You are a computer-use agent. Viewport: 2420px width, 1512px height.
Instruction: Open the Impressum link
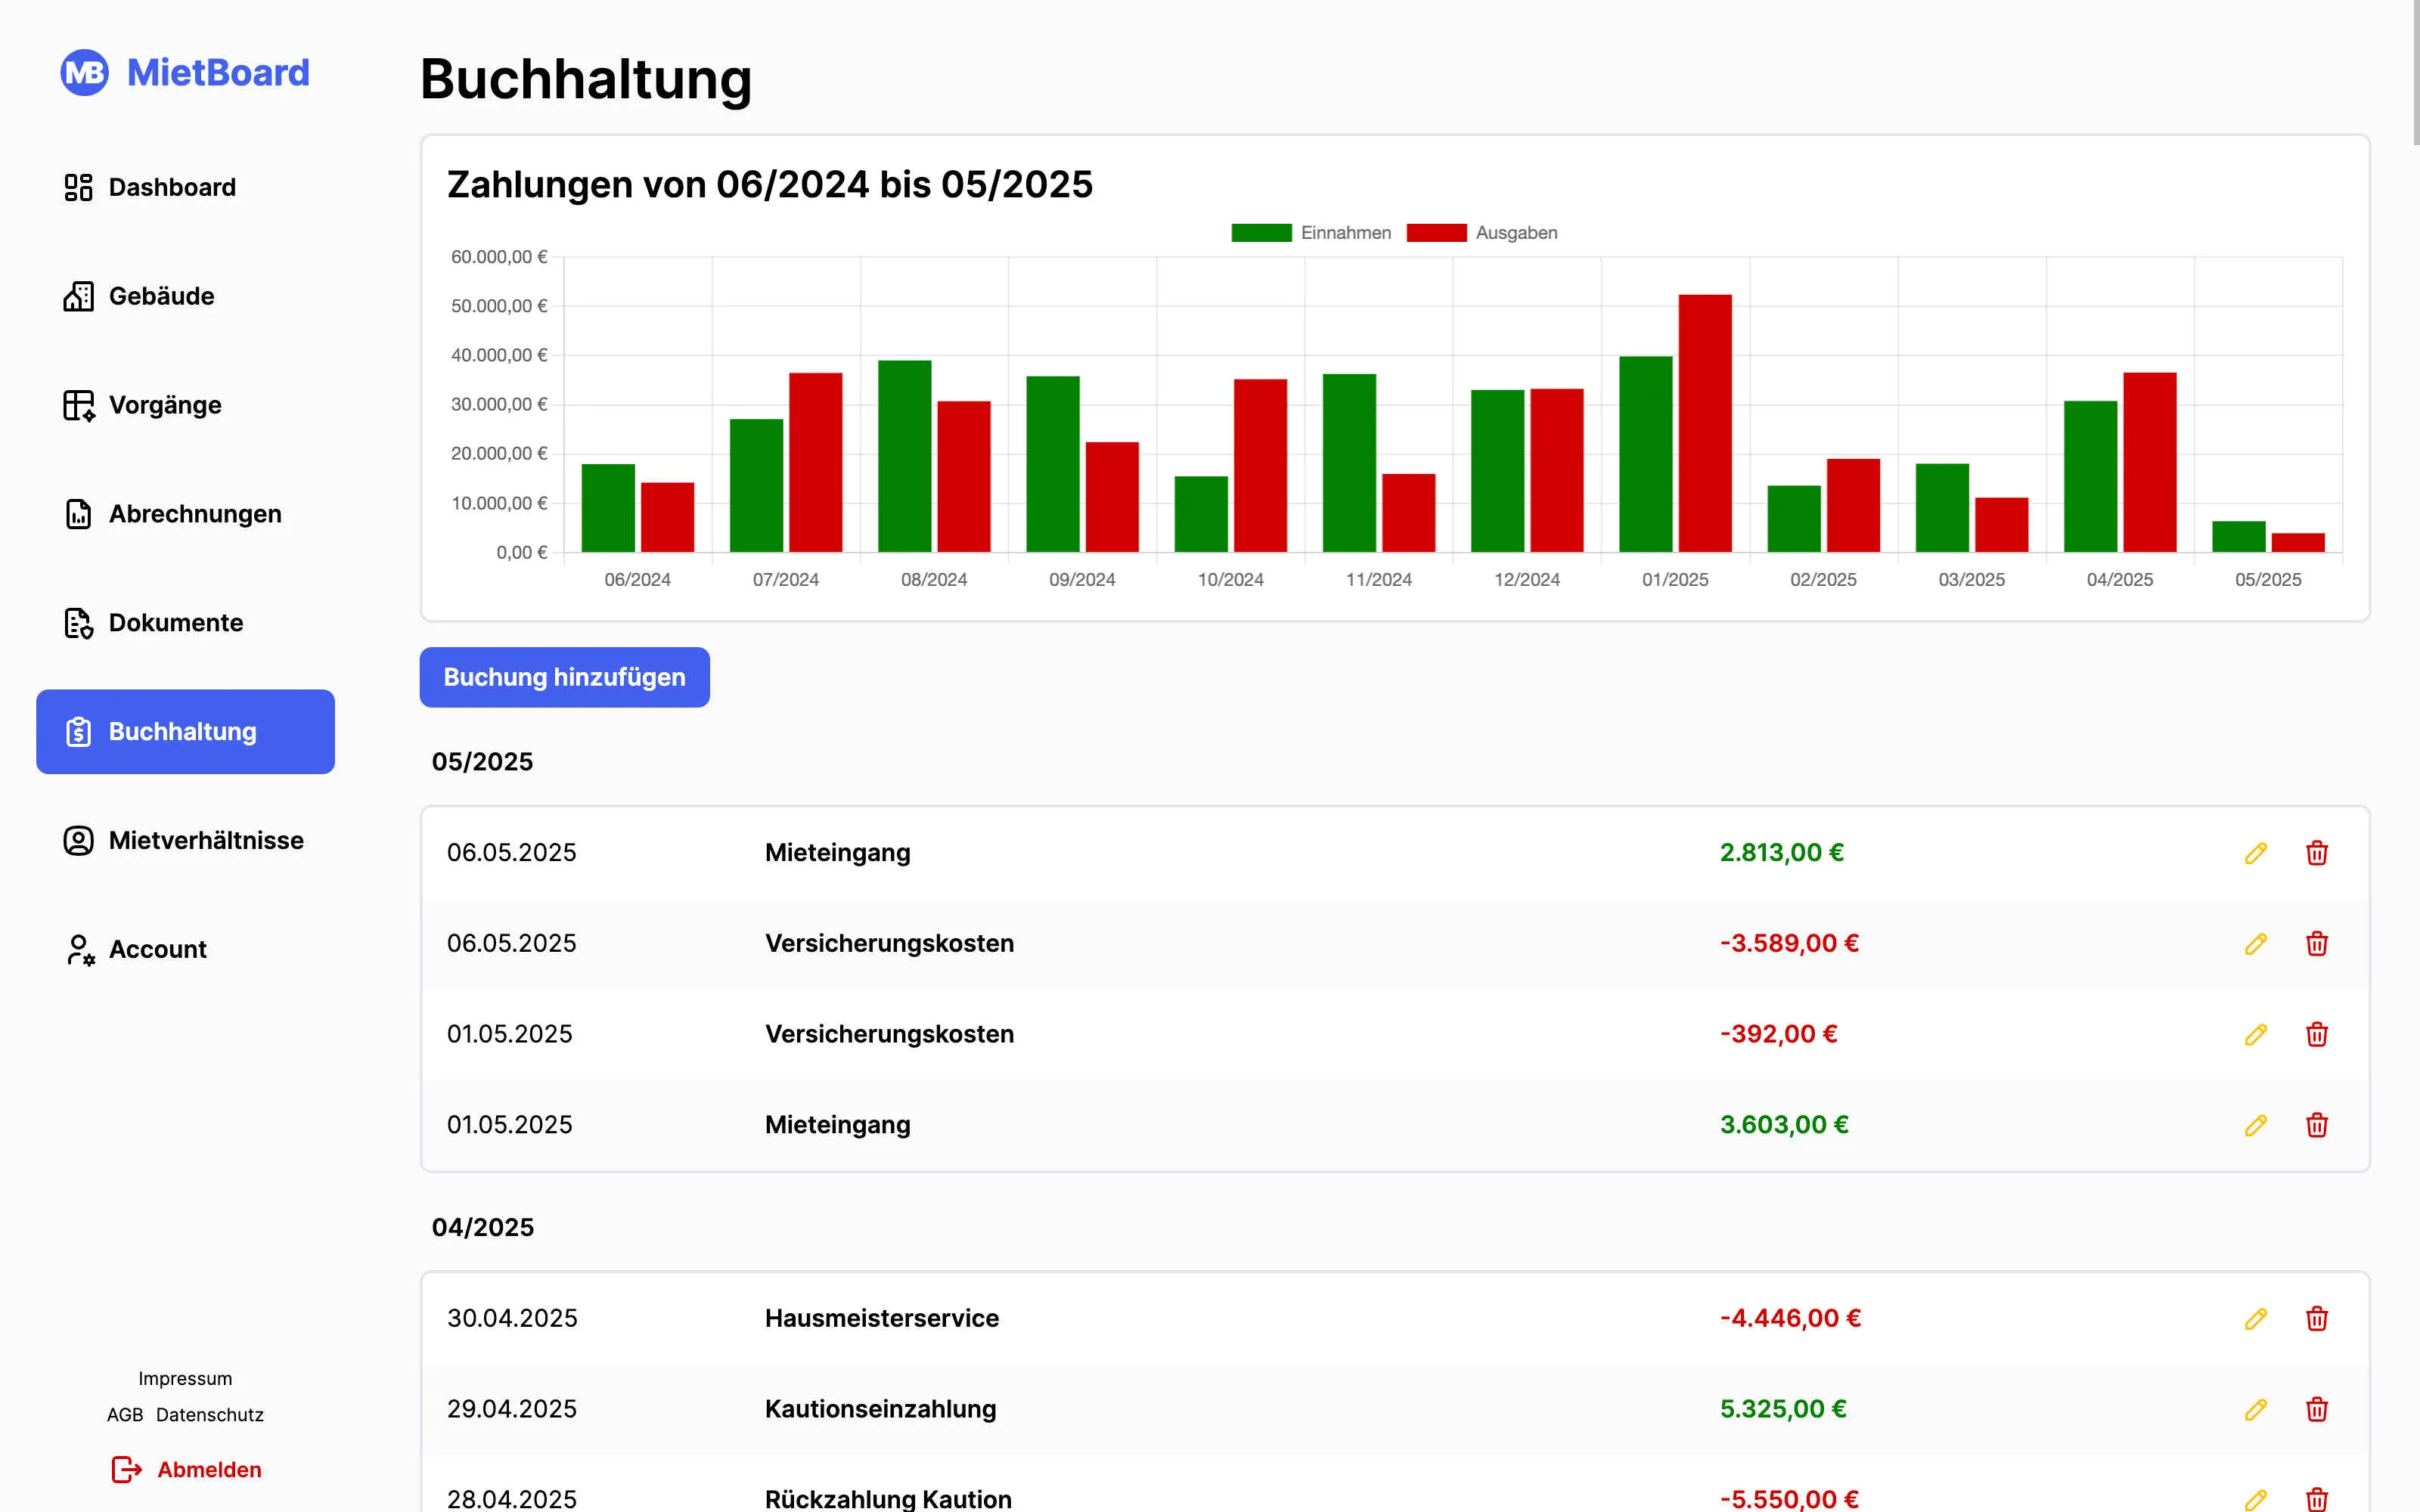click(x=185, y=1378)
